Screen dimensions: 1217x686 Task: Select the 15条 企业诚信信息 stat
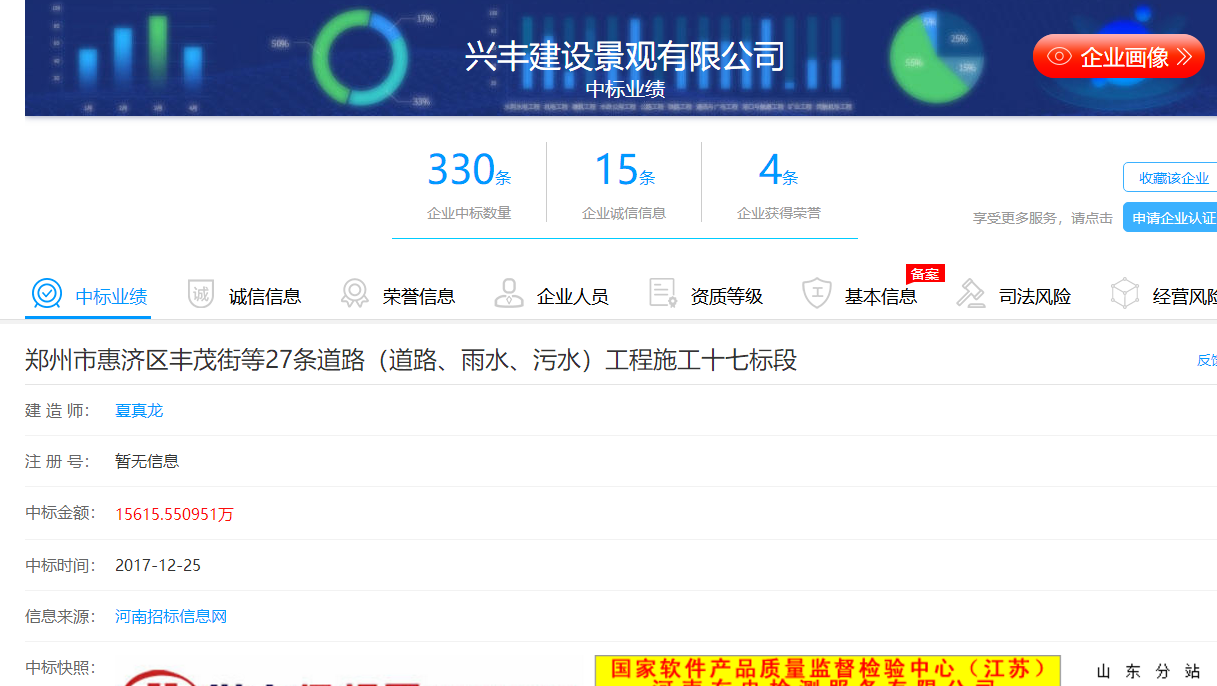click(624, 183)
